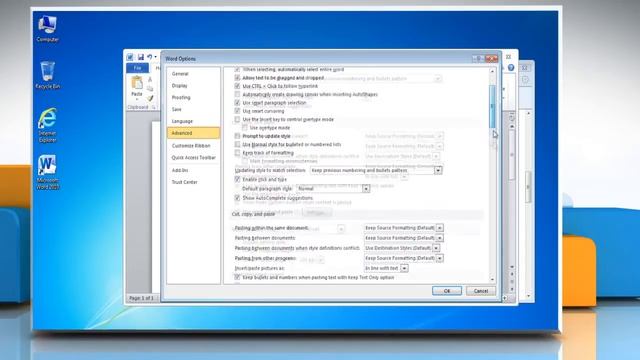Select Proofing category in Word Options

coord(181,98)
